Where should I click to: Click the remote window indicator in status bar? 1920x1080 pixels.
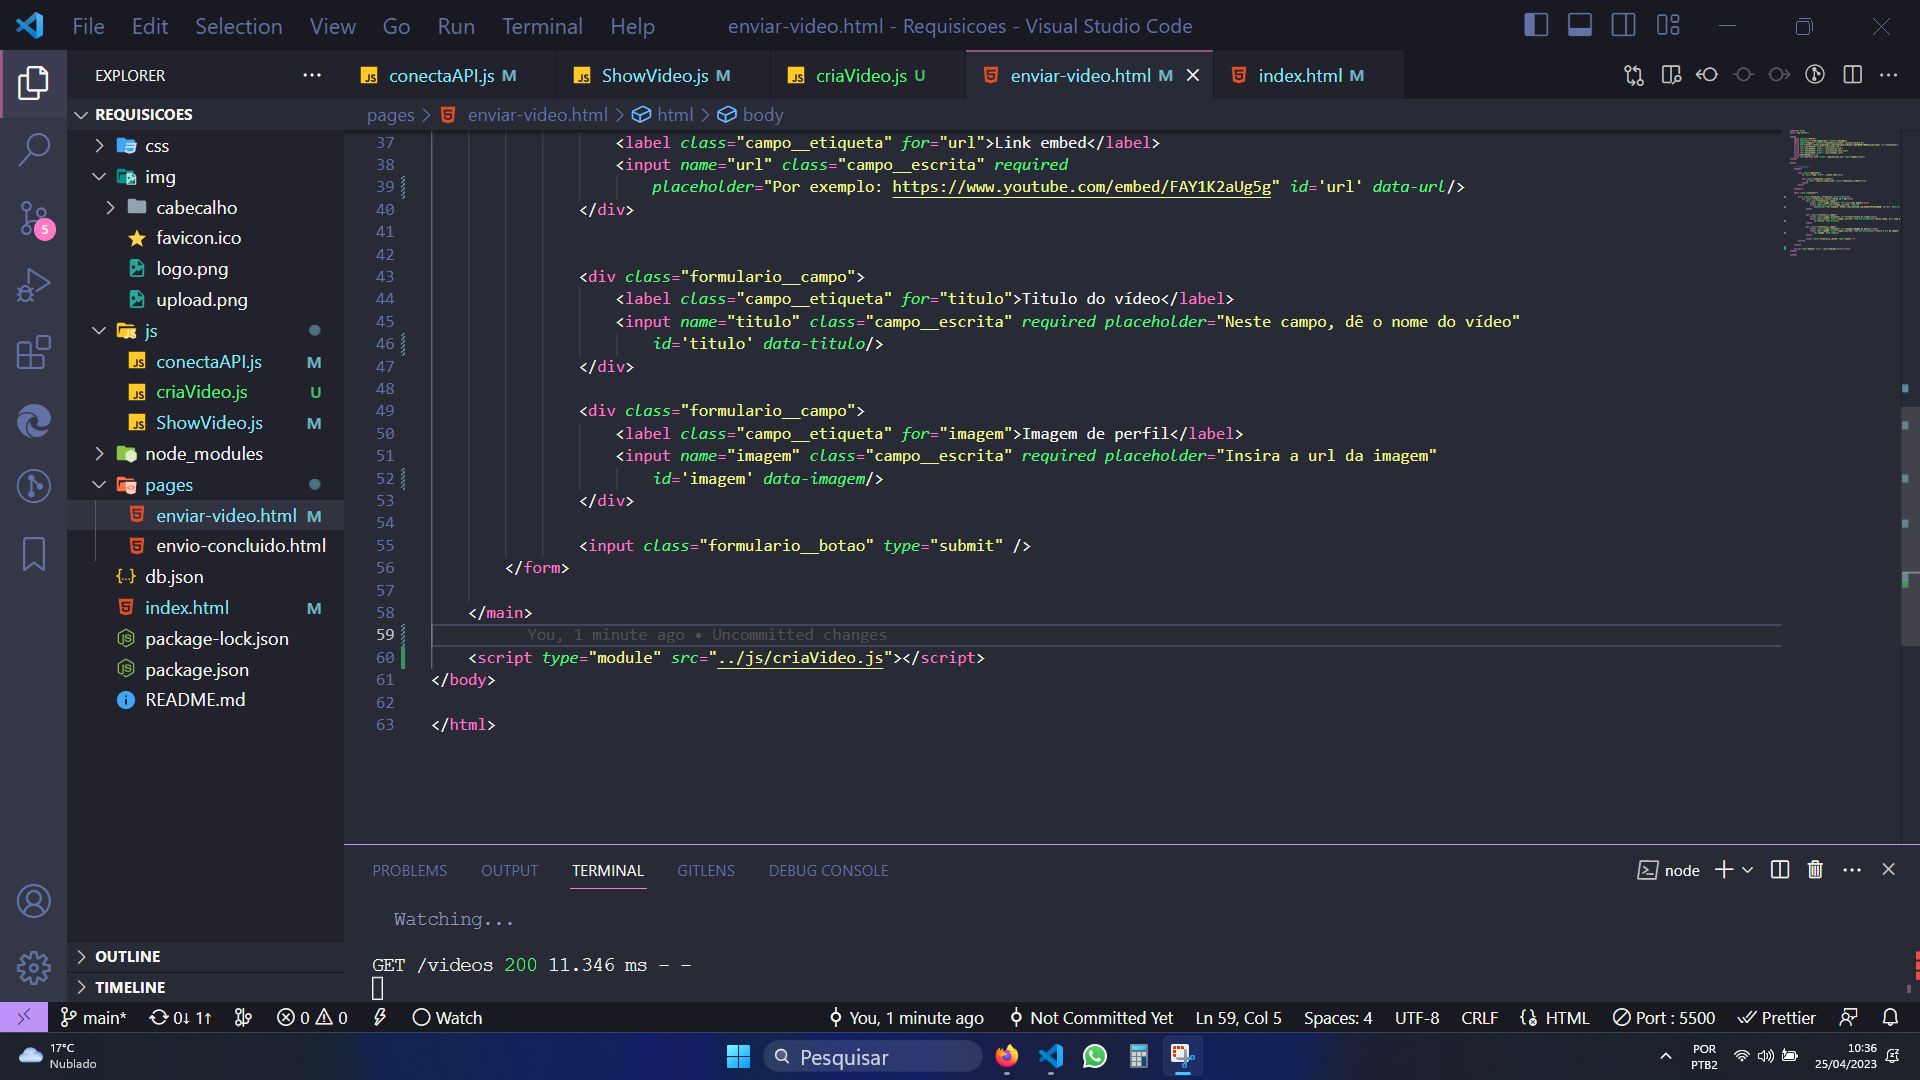click(x=24, y=1017)
